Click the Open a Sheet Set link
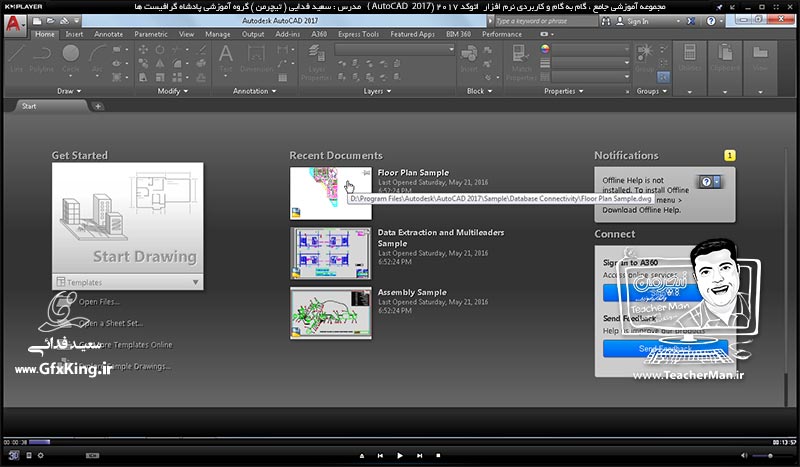The image size is (800, 467). tap(111, 323)
